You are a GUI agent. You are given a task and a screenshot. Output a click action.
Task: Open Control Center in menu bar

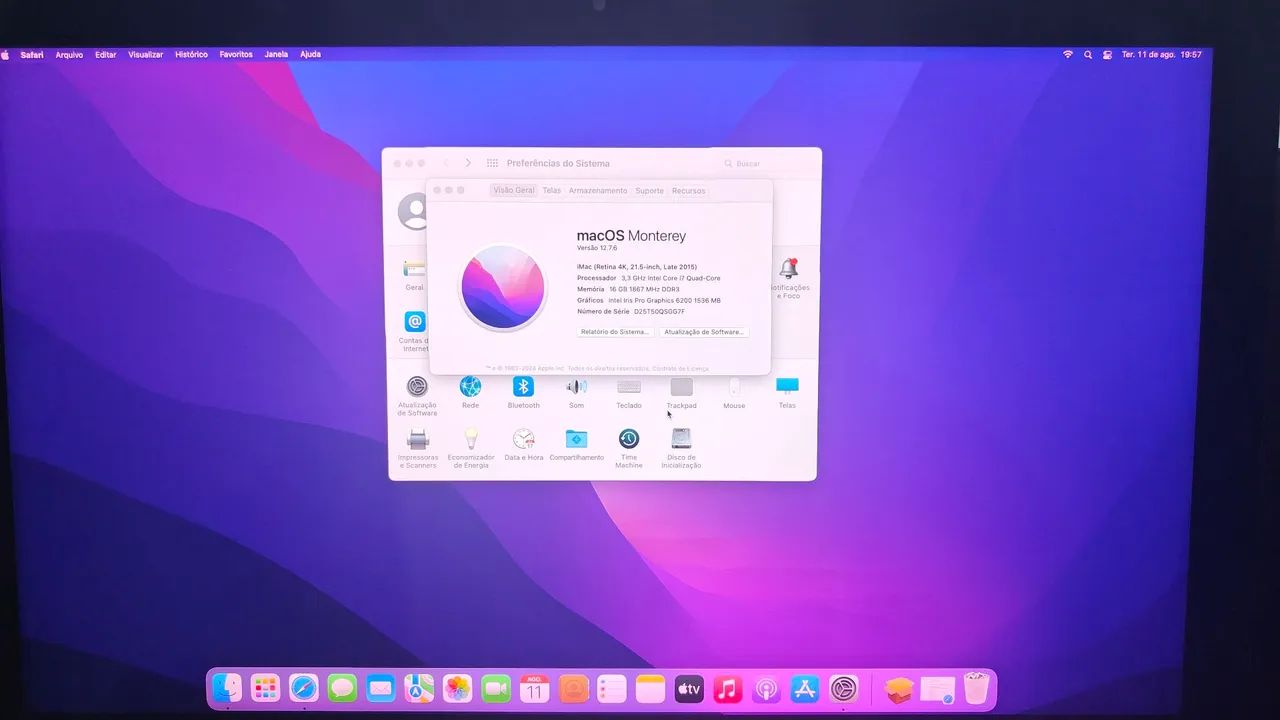(1107, 55)
